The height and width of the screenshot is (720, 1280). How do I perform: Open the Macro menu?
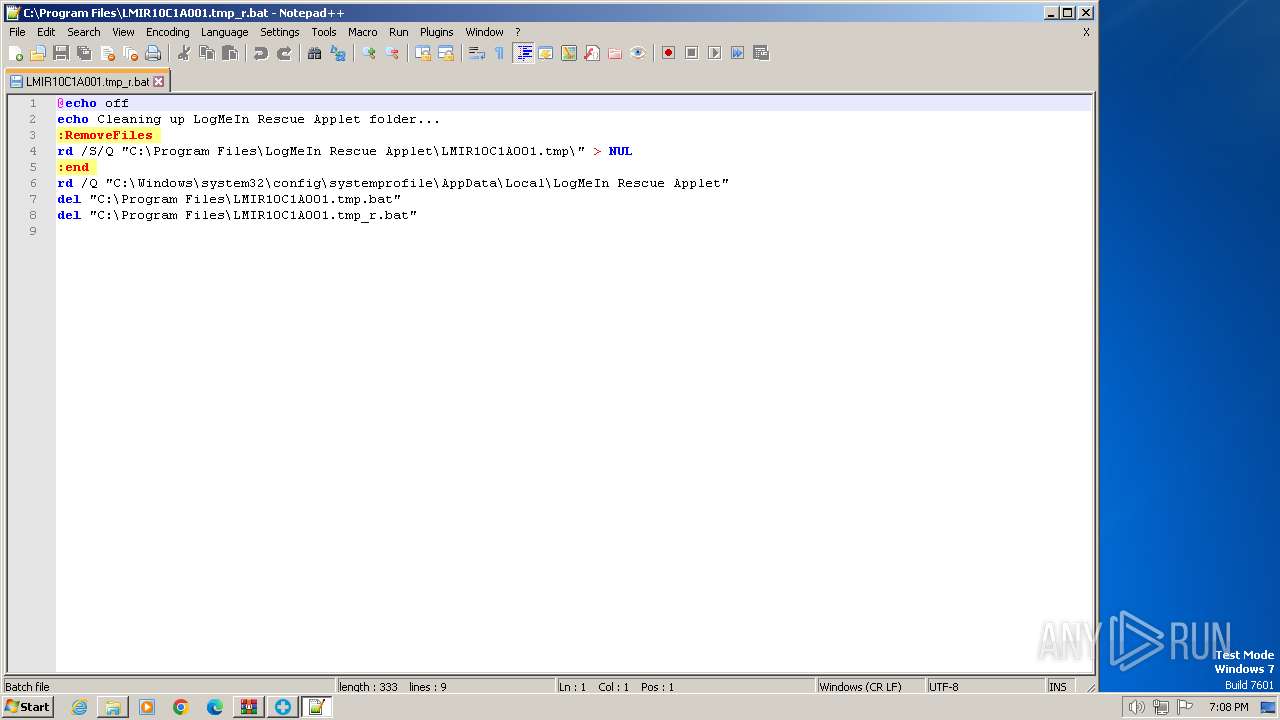point(362,32)
